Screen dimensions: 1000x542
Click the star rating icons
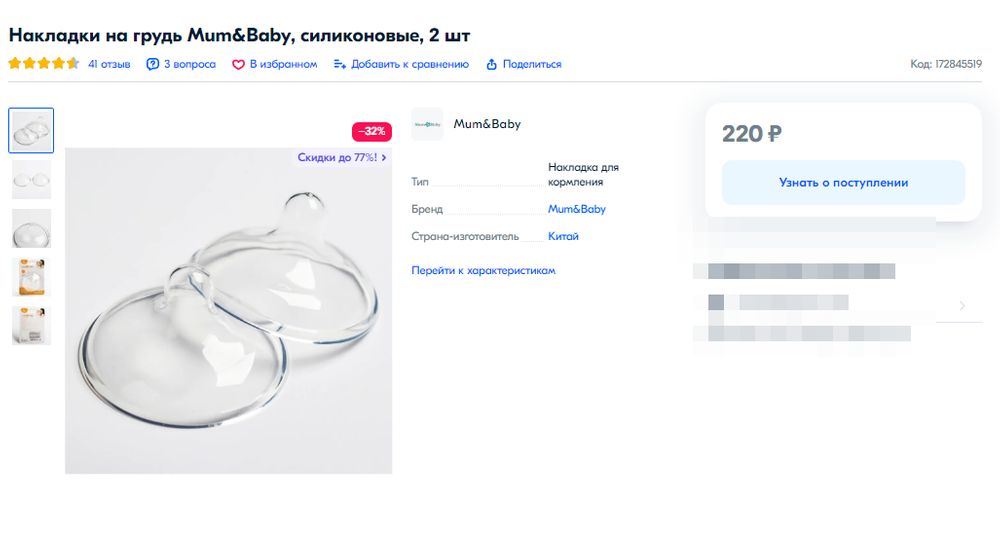pos(44,64)
